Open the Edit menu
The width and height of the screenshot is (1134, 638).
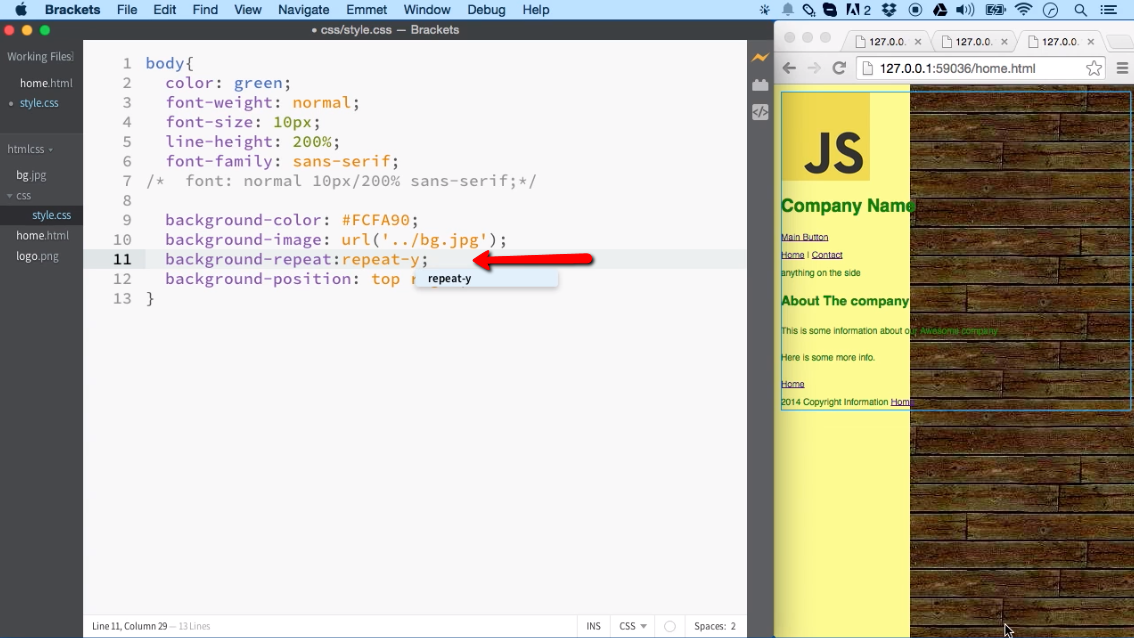[x=164, y=9]
